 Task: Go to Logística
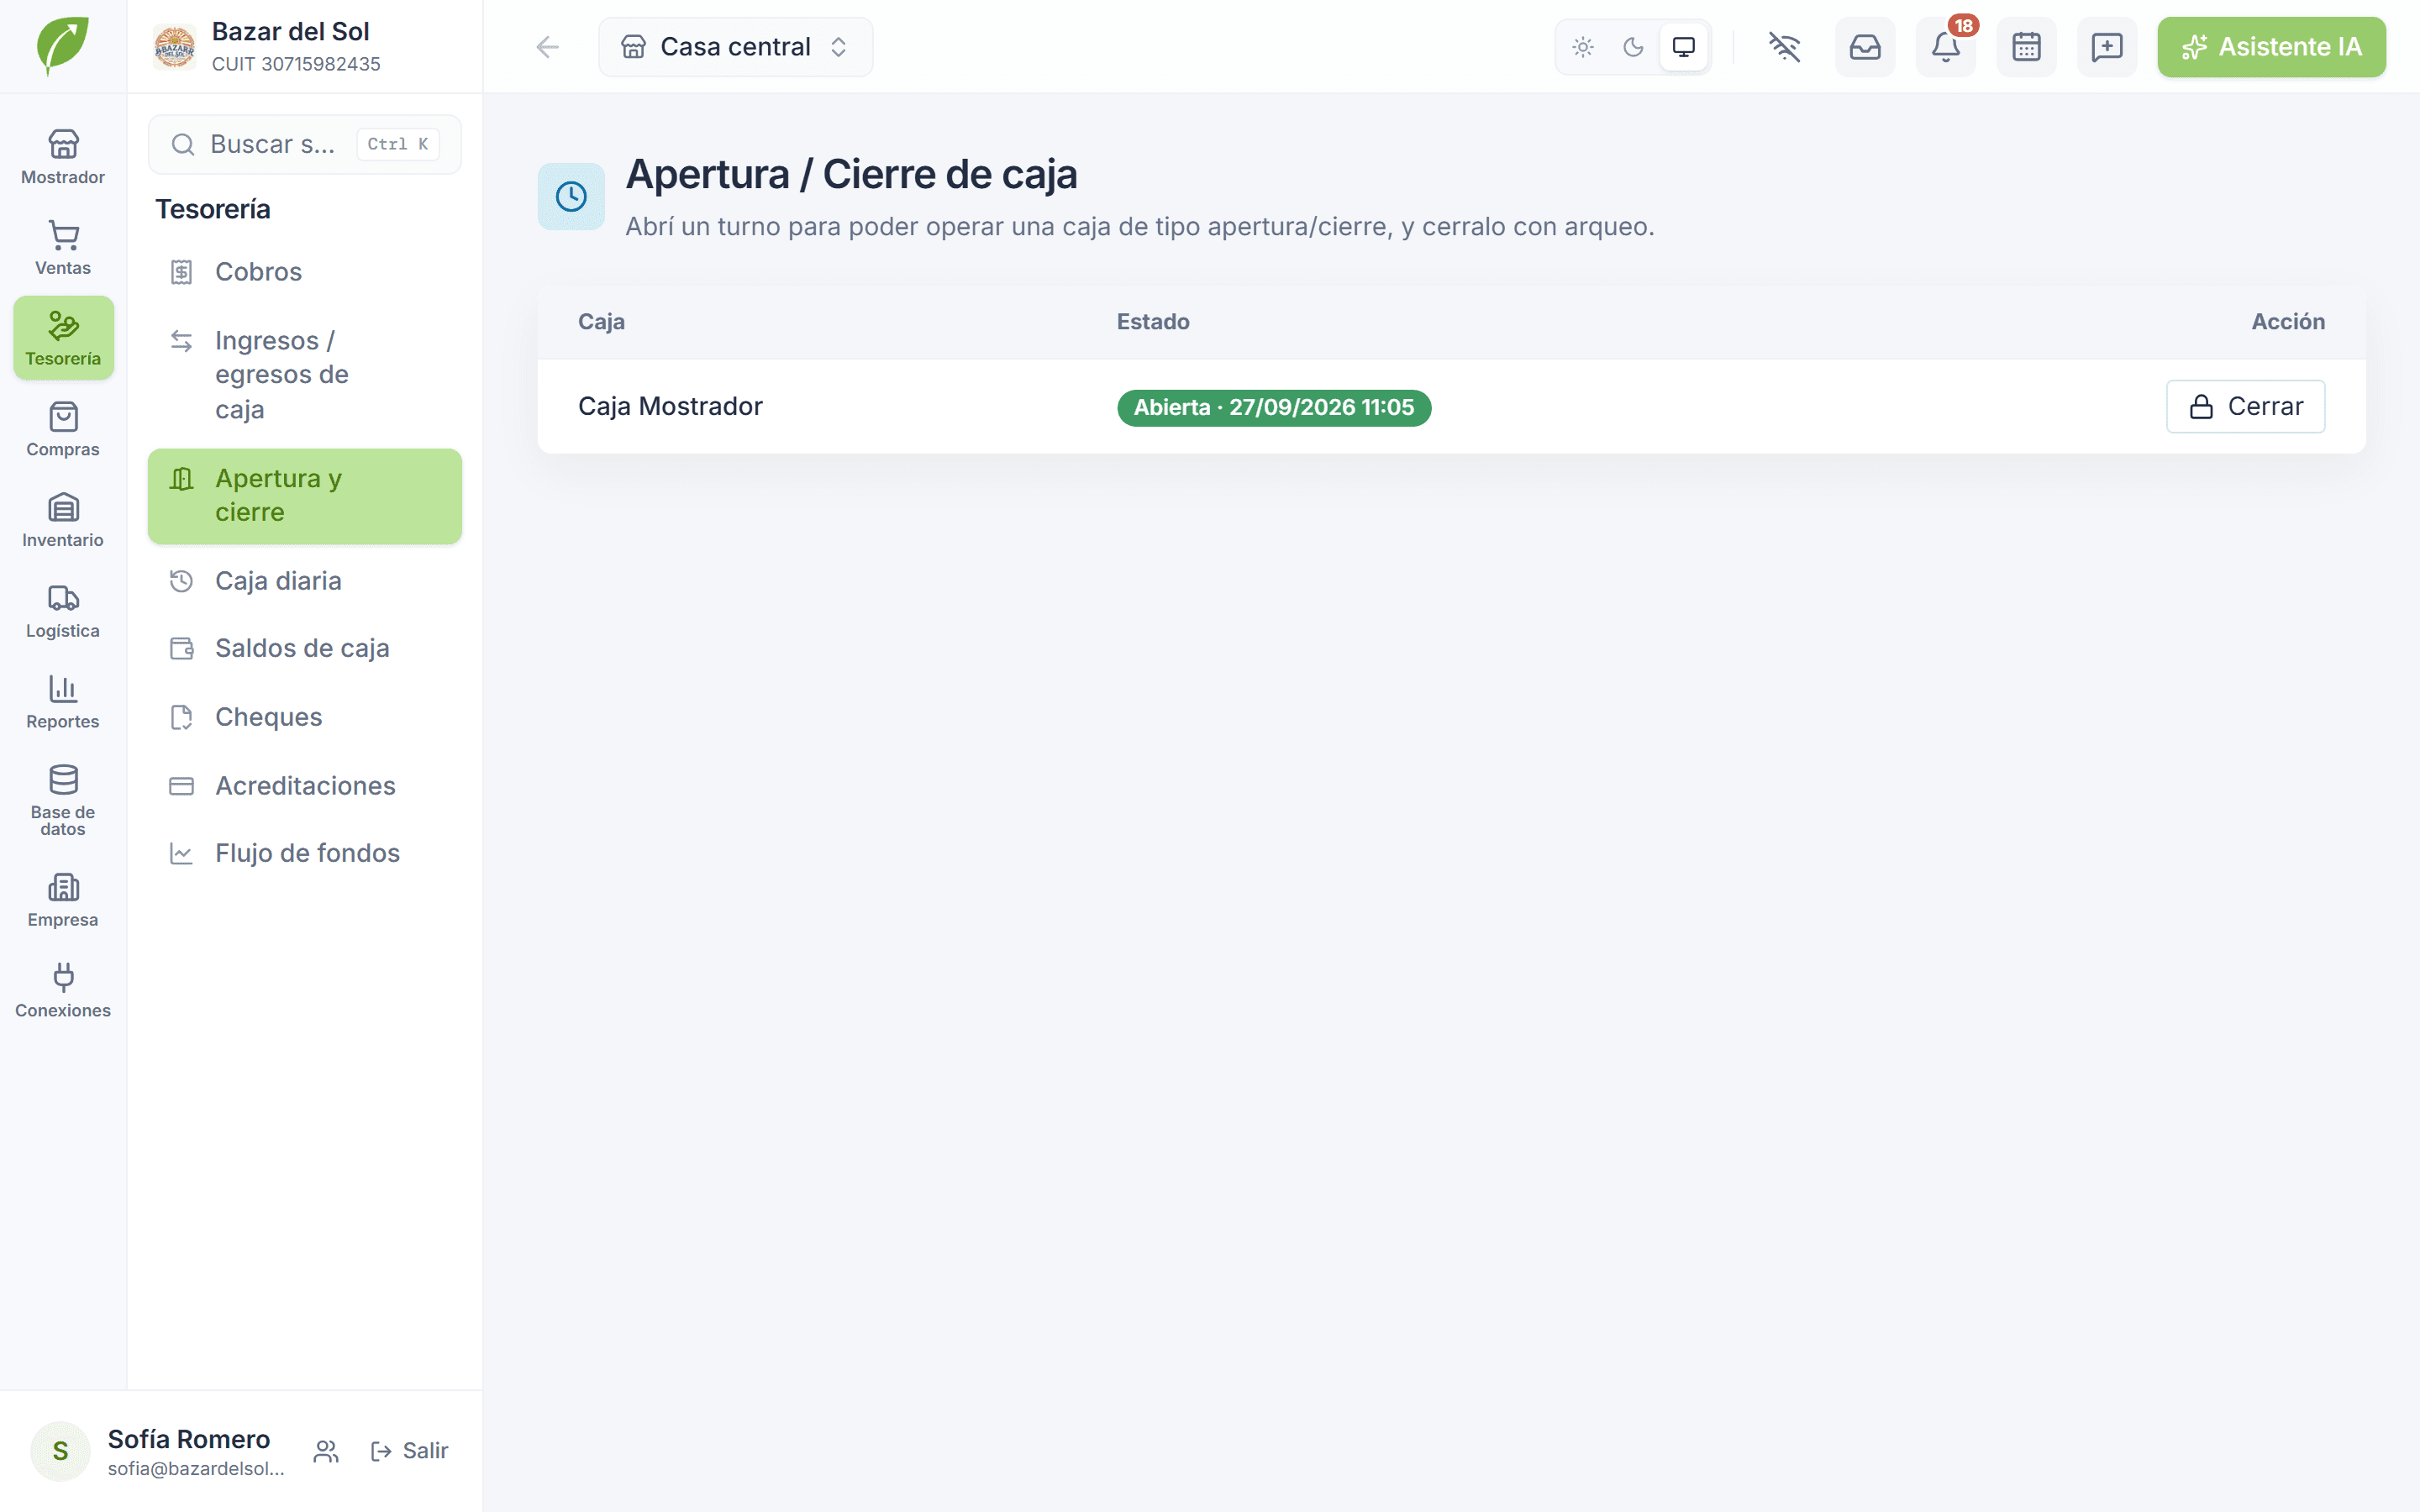pyautogui.click(x=63, y=611)
